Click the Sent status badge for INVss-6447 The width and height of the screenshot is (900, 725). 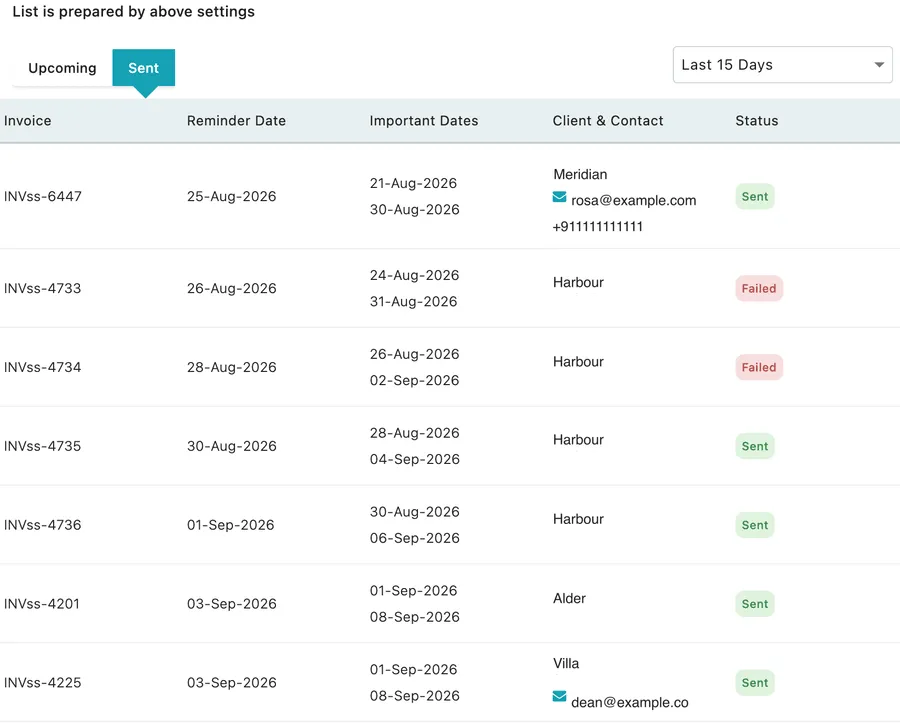755,196
